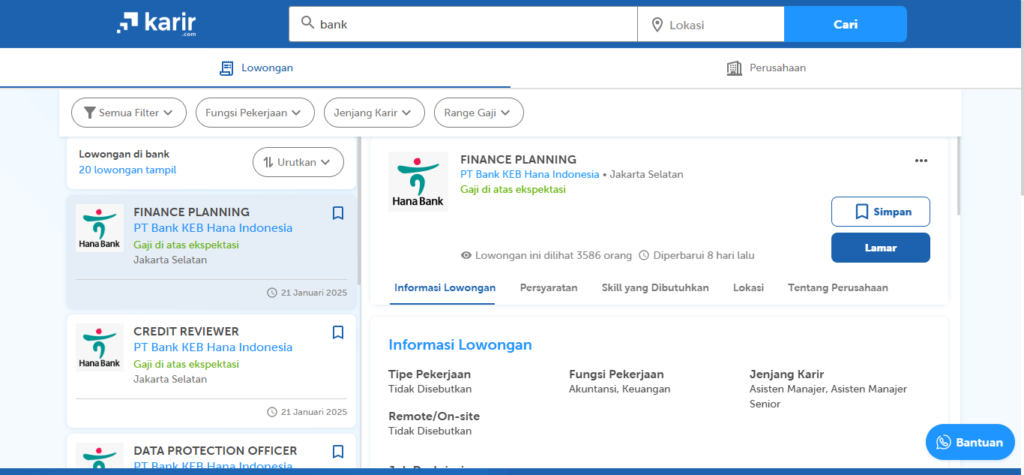The image size is (1024, 475).
Task: Click the sort arrows icon in Urutkan
Action: click(x=268, y=162)
